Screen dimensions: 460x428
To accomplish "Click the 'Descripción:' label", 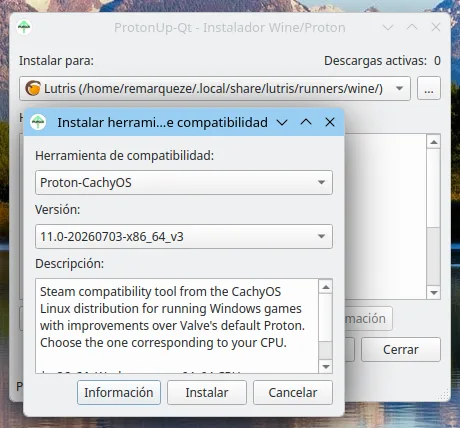I will (70, 264).
